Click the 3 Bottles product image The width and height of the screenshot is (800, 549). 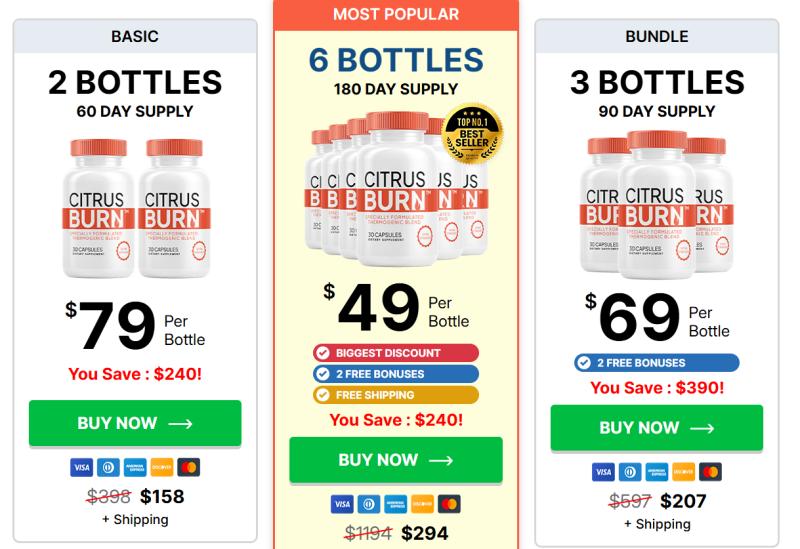[656, 205]
